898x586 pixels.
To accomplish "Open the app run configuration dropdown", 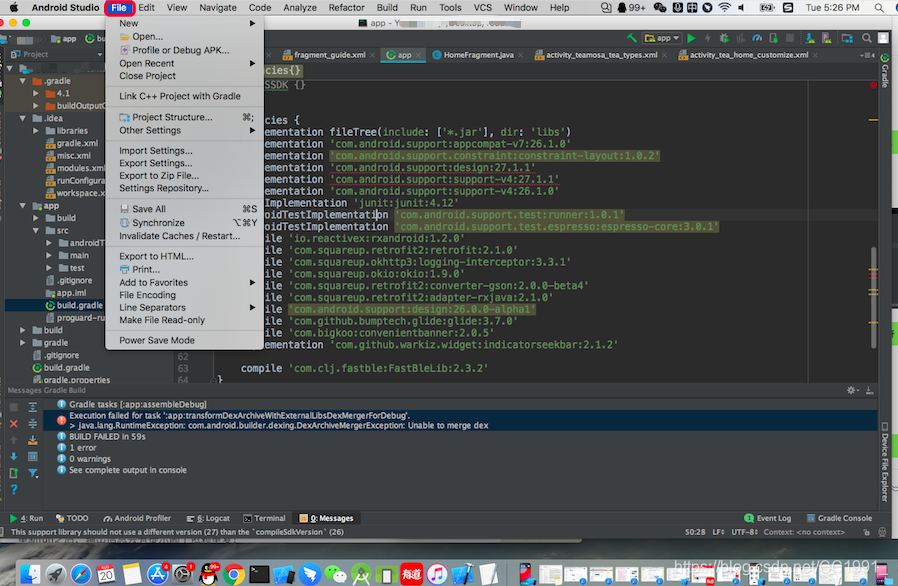I will tap(662, 38).
